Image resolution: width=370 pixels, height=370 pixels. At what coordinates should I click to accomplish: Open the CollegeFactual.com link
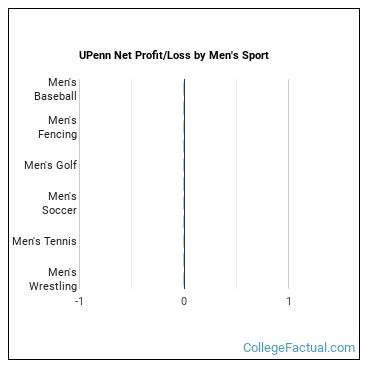pyautogui.click(x=299, y=347)
